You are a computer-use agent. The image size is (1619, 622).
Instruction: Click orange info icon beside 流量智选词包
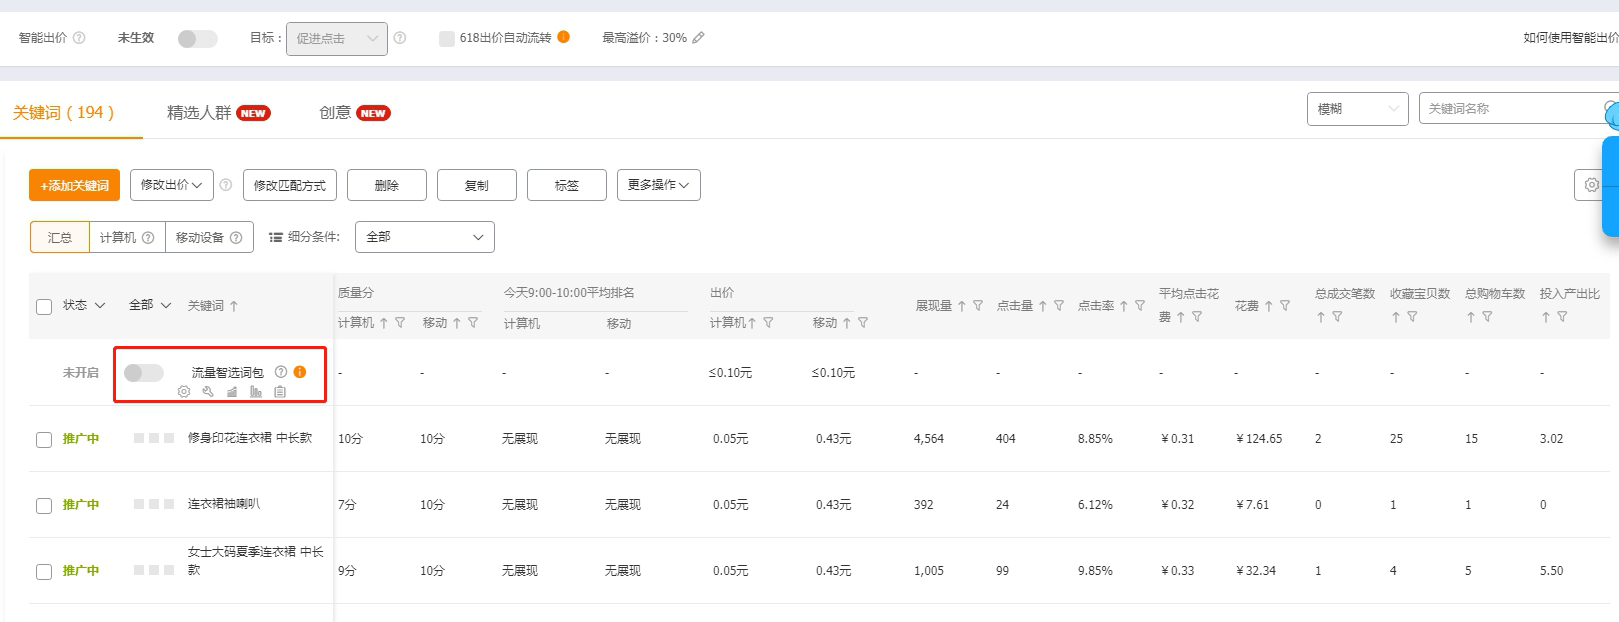click(300, 372)
